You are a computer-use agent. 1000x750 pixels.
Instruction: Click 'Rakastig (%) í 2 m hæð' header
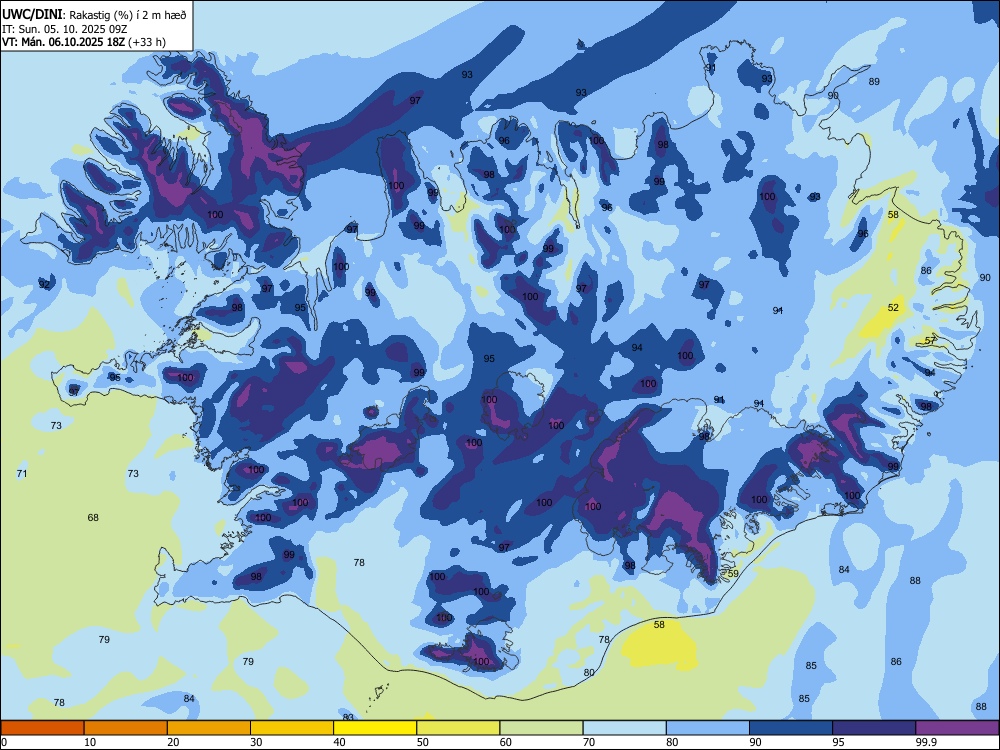tap(128, 15)
